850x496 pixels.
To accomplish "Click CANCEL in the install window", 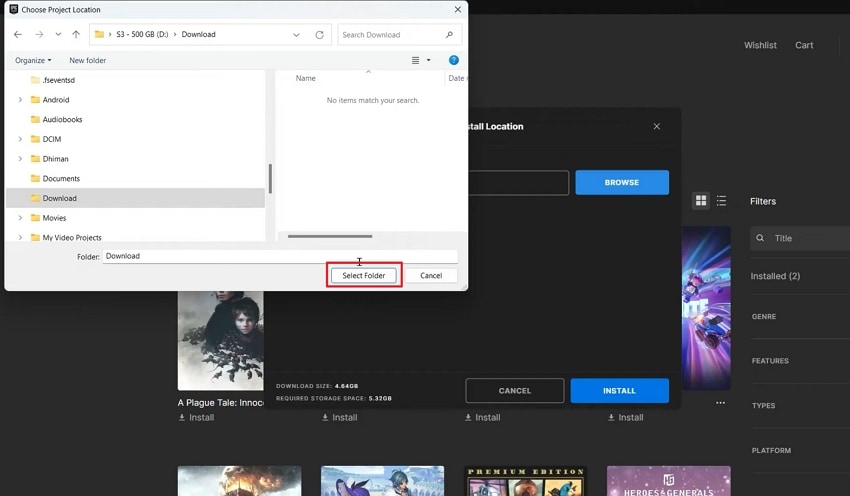I will pyautogui.click(x=514, y=390).
